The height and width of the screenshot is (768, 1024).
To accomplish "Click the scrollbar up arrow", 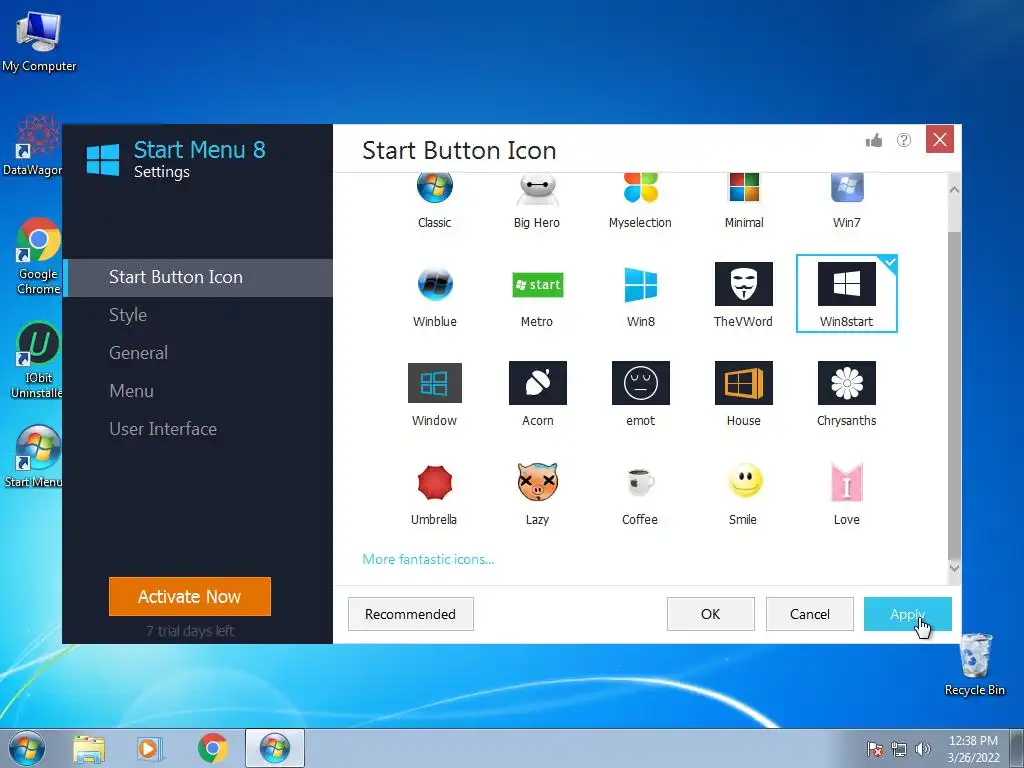I will (x=954, y=190).
